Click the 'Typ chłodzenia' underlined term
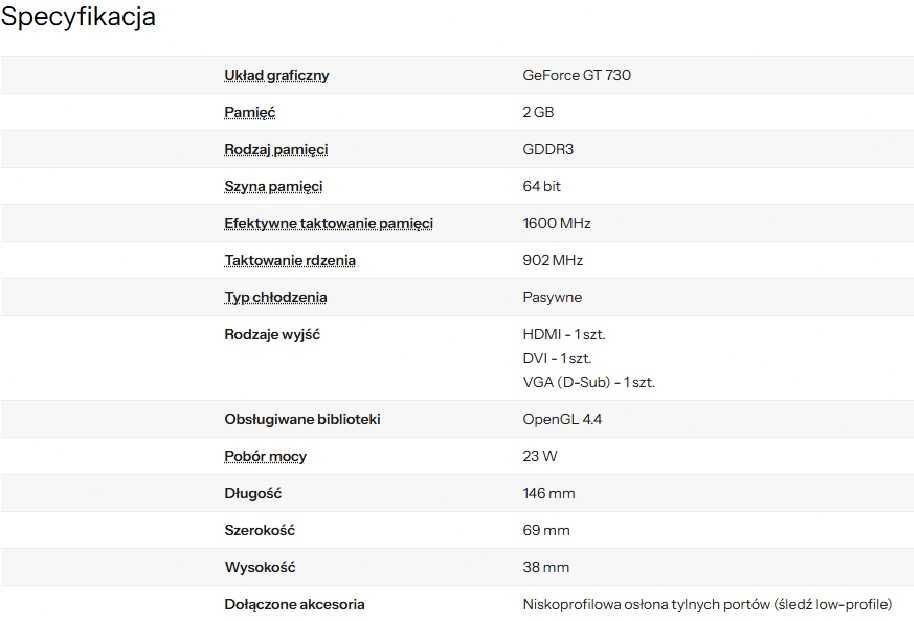Image resolution: width=914 pixels, height=621 pixels. pyautogui.click(x=276, y=298)
